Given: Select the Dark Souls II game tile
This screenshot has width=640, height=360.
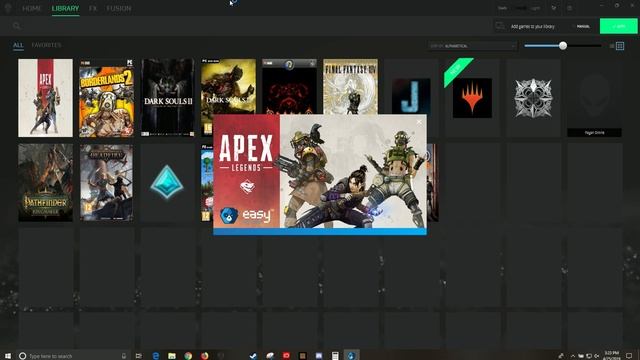Looking at the screenshot, I should (168, 98).
